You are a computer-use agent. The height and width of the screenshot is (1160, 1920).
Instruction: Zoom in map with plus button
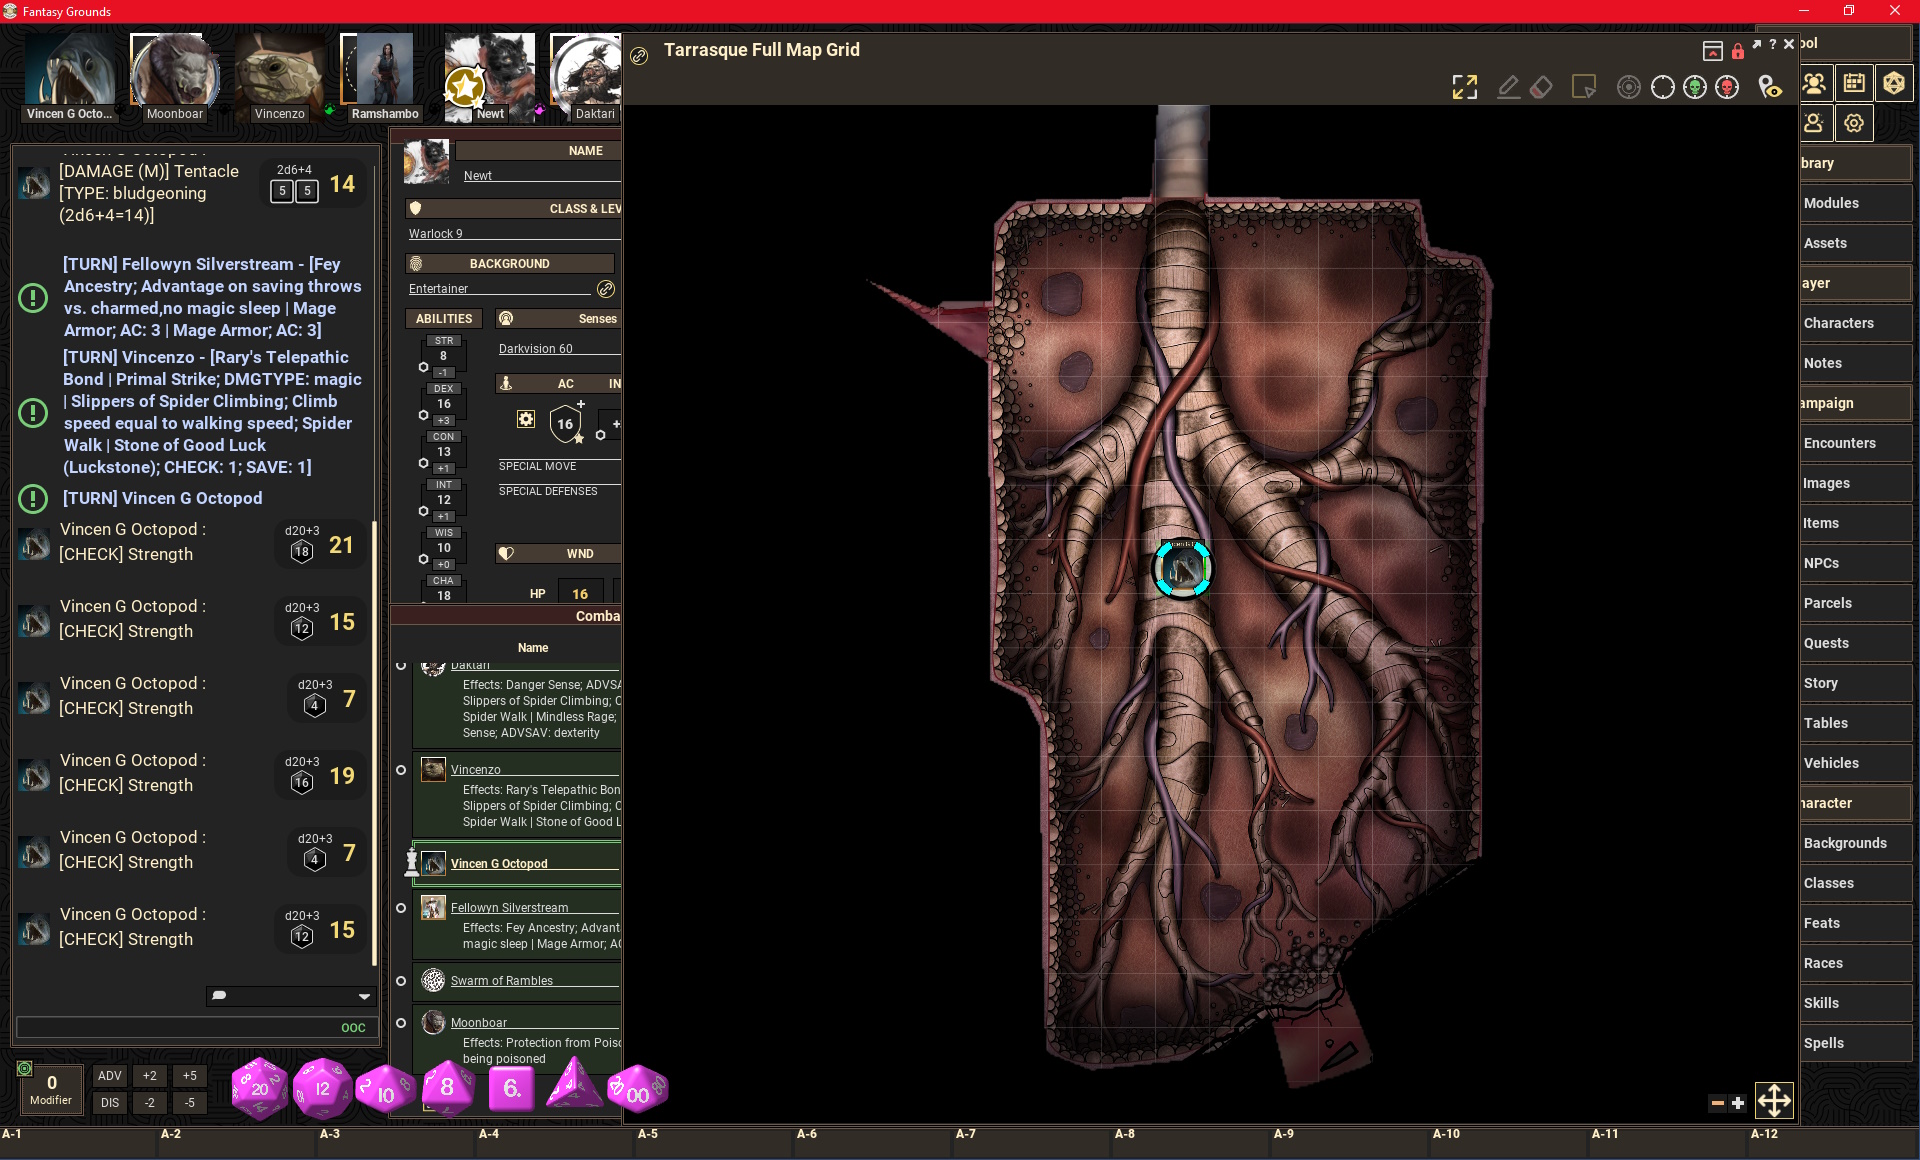[1738, 1103]
